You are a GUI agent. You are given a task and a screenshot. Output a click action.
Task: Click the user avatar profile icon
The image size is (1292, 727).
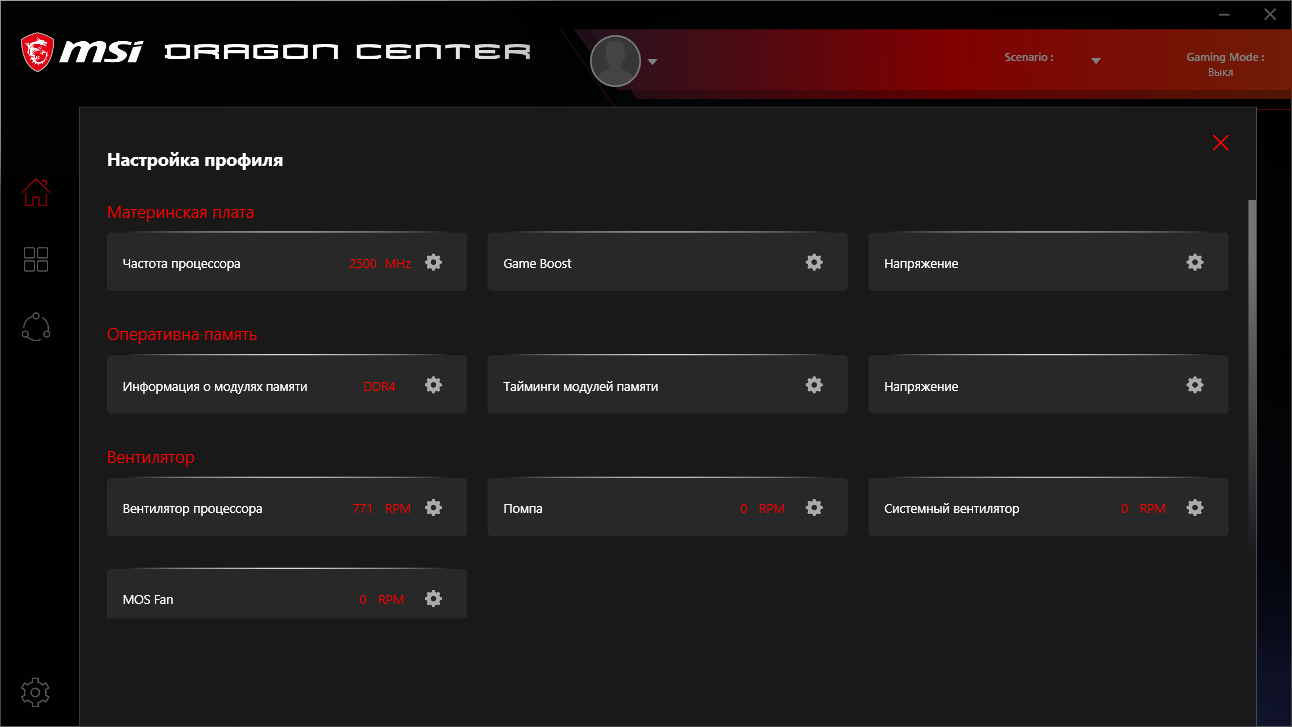coord(615,61)
